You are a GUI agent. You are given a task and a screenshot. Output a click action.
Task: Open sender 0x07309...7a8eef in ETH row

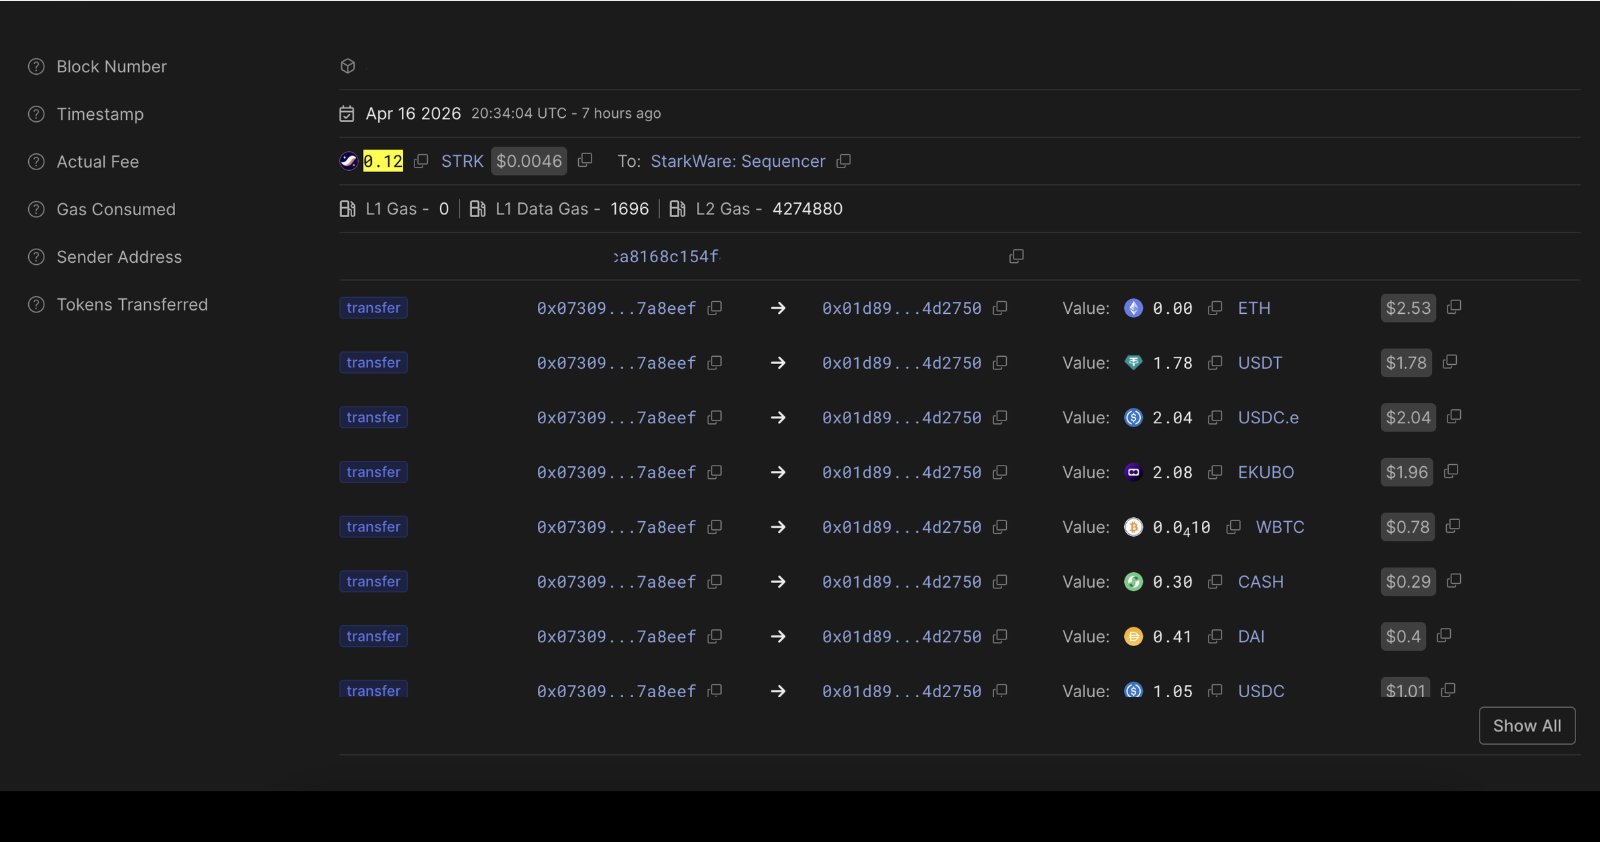coord(616,309)
